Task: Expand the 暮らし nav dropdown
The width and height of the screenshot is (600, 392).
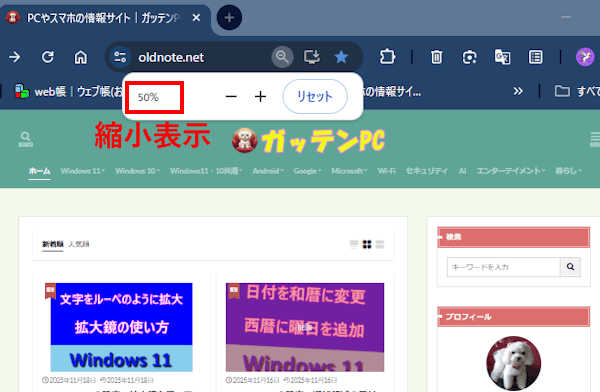Action: 569,171
